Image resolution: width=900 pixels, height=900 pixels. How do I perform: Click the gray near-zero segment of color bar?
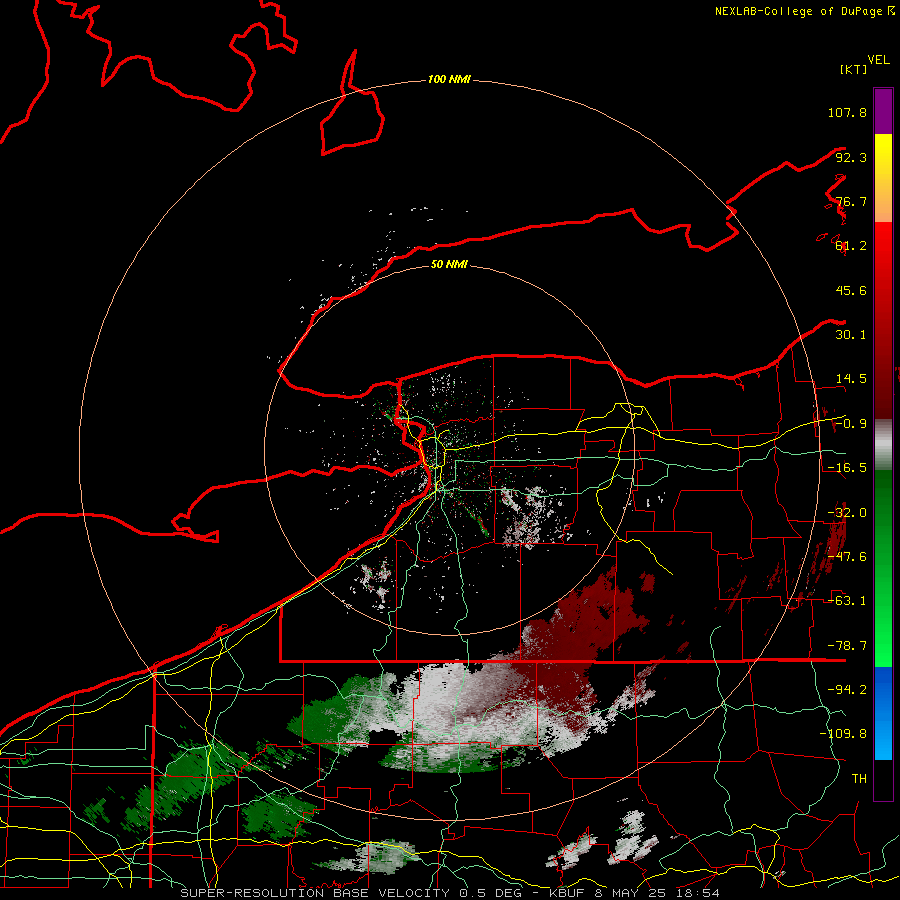click(883, 445)
